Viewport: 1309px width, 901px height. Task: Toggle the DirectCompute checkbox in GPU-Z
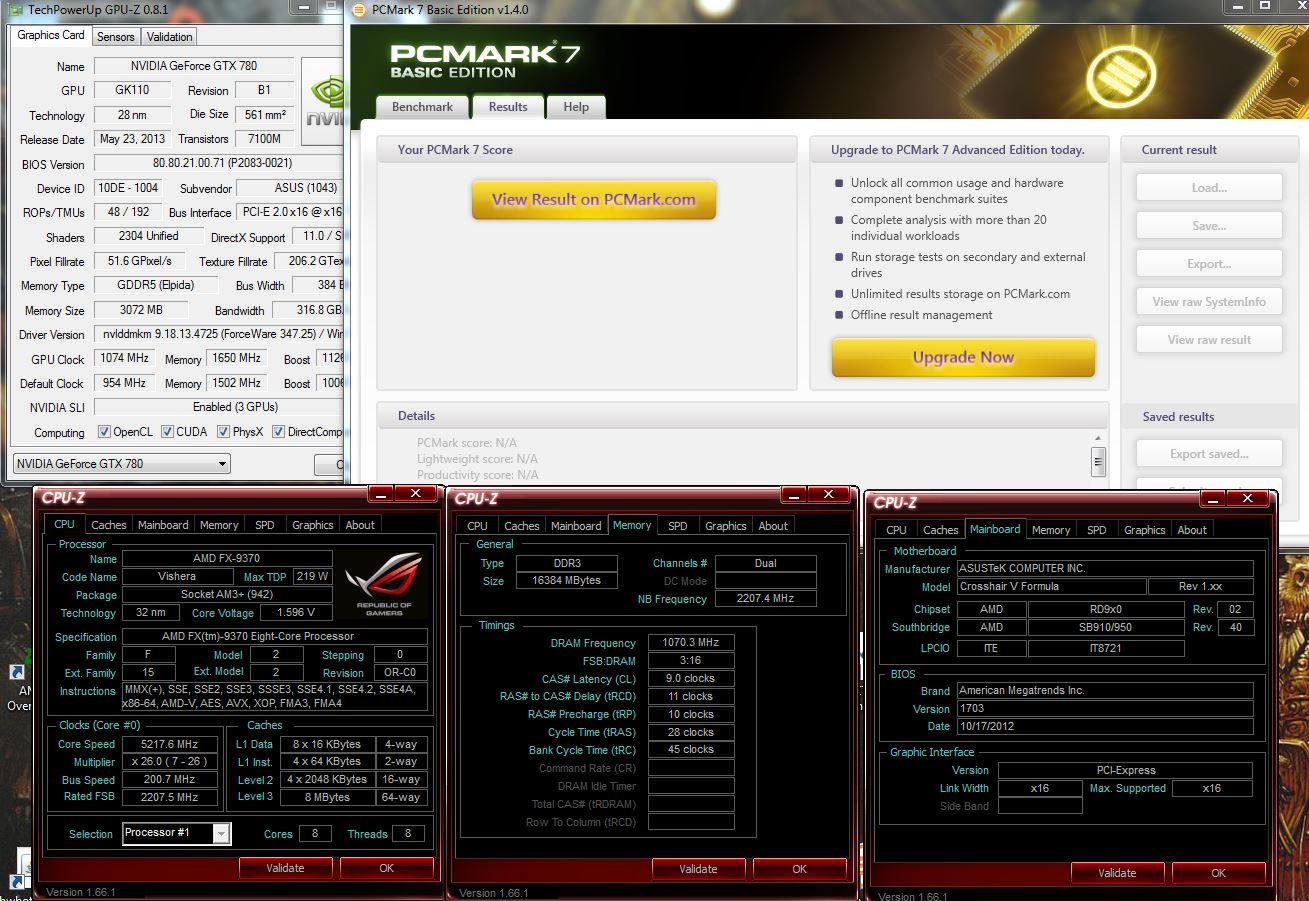click(278, 432)
